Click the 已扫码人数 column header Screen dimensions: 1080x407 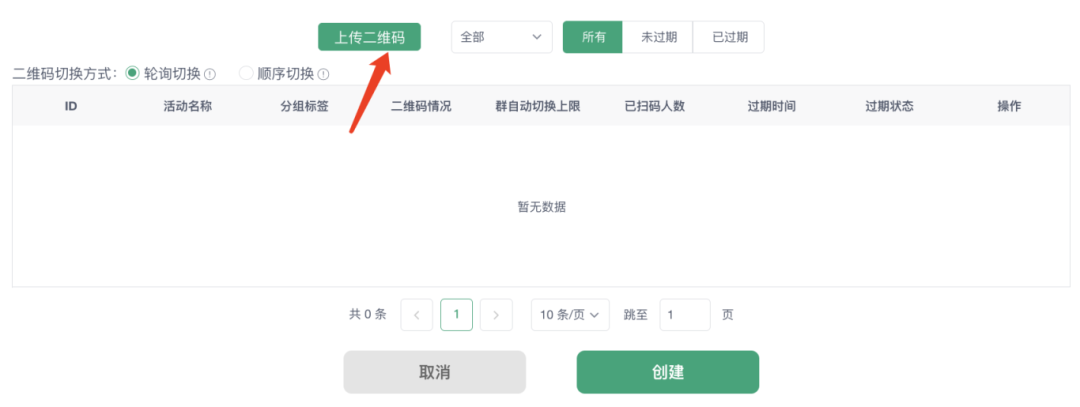click(654, 106)
